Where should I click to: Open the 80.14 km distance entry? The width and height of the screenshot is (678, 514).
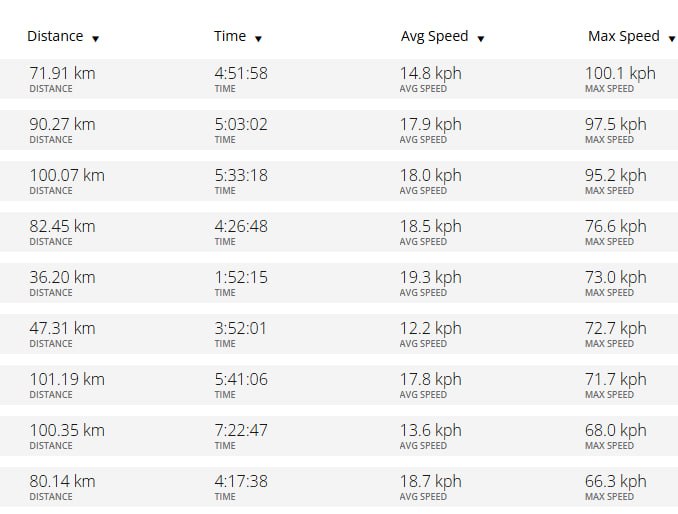coord(62,481)
